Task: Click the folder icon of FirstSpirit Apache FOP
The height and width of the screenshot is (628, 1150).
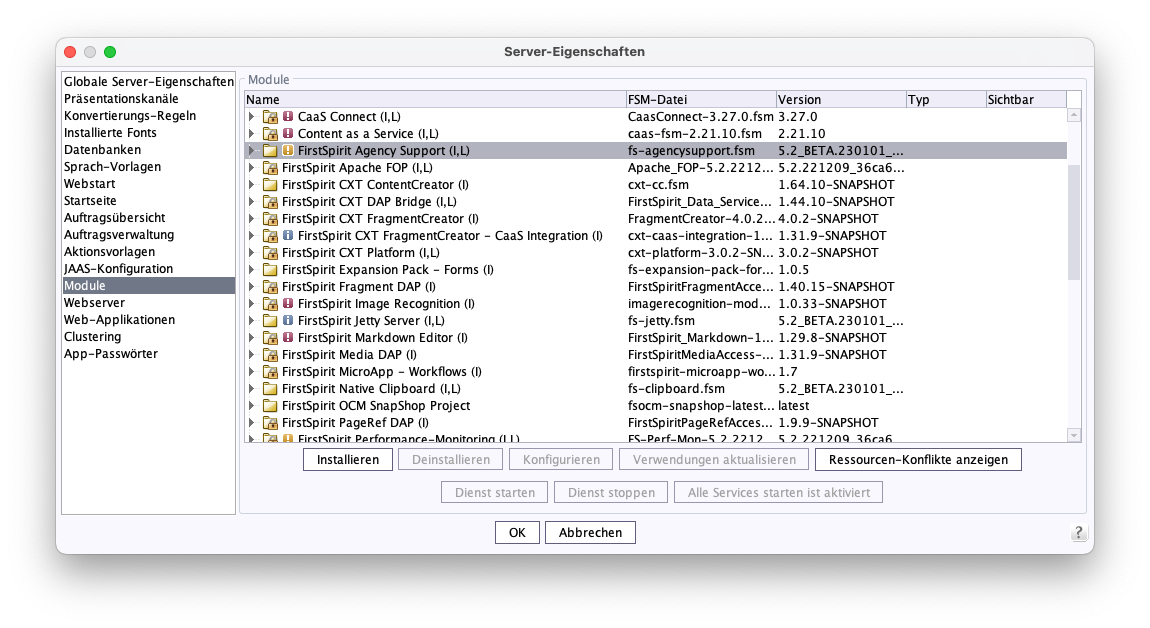Action: click(x=270, y=167)
